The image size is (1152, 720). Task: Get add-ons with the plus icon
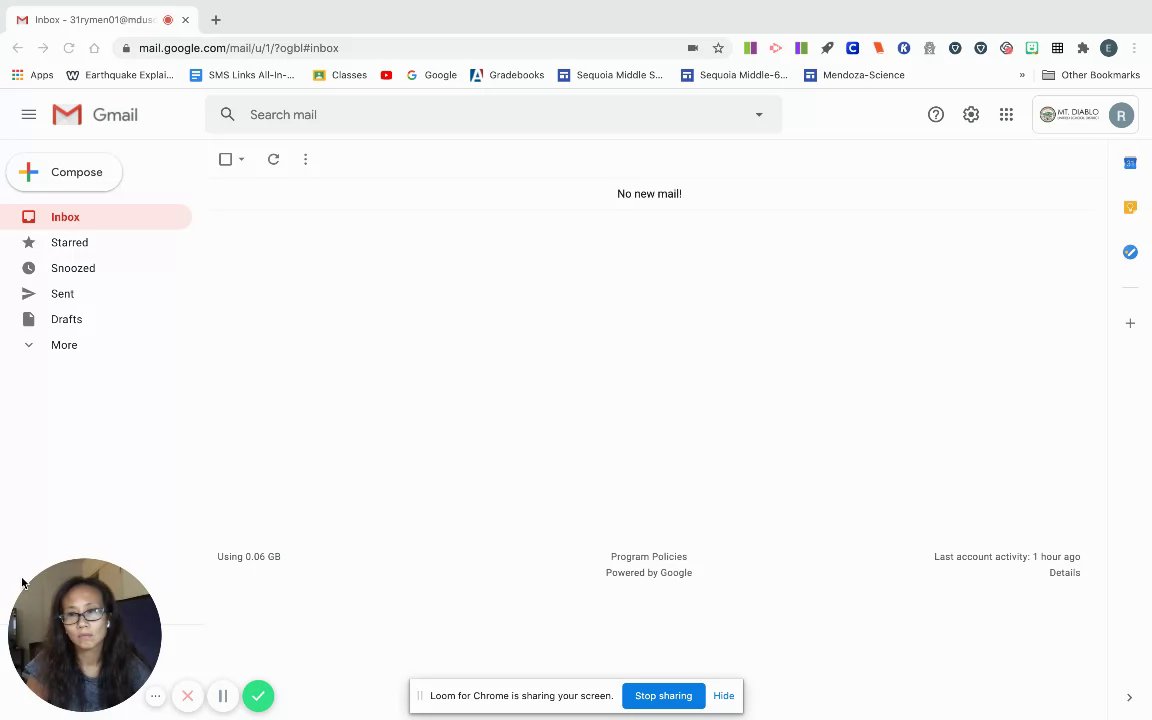[x=1130, y=323]
